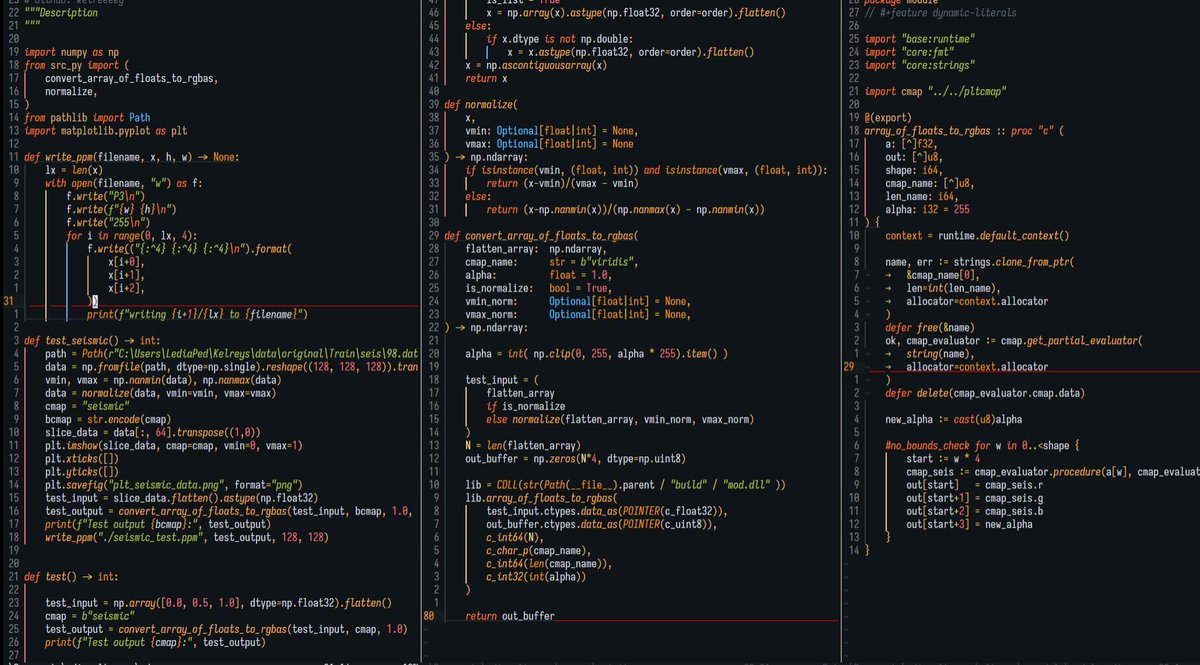Click current line number 31 in left pane

[8, 300]
